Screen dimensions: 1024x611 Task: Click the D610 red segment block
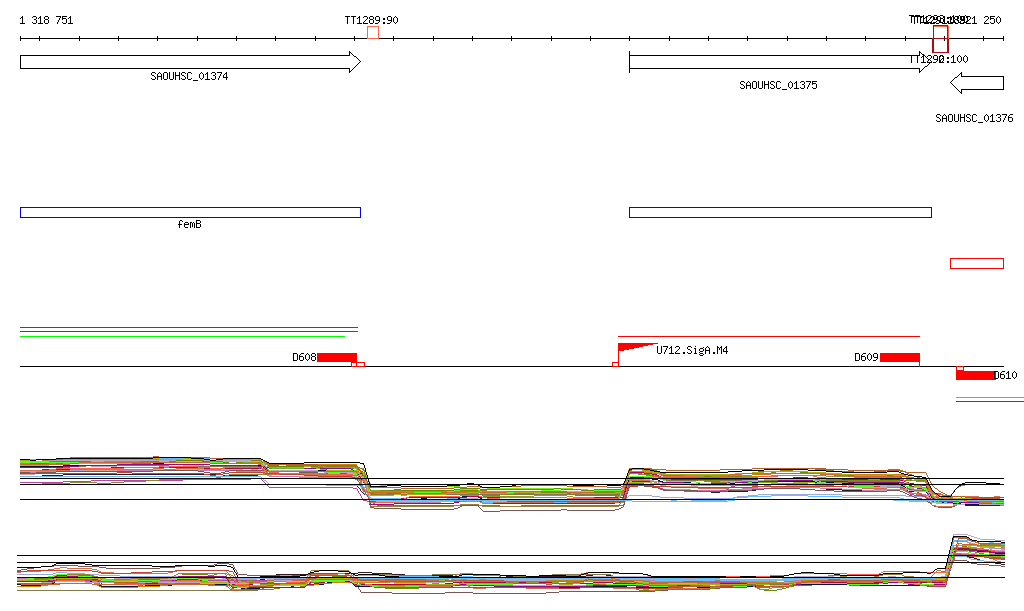coord(976,375)
